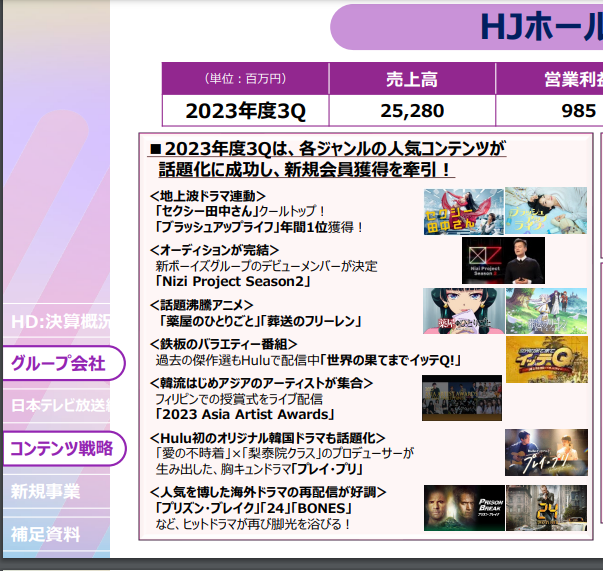Viewport: 603px width, 571px height.
Task: Click the Nizi Project Season 2 thumbnail
Action: click(x=503, y=260)
